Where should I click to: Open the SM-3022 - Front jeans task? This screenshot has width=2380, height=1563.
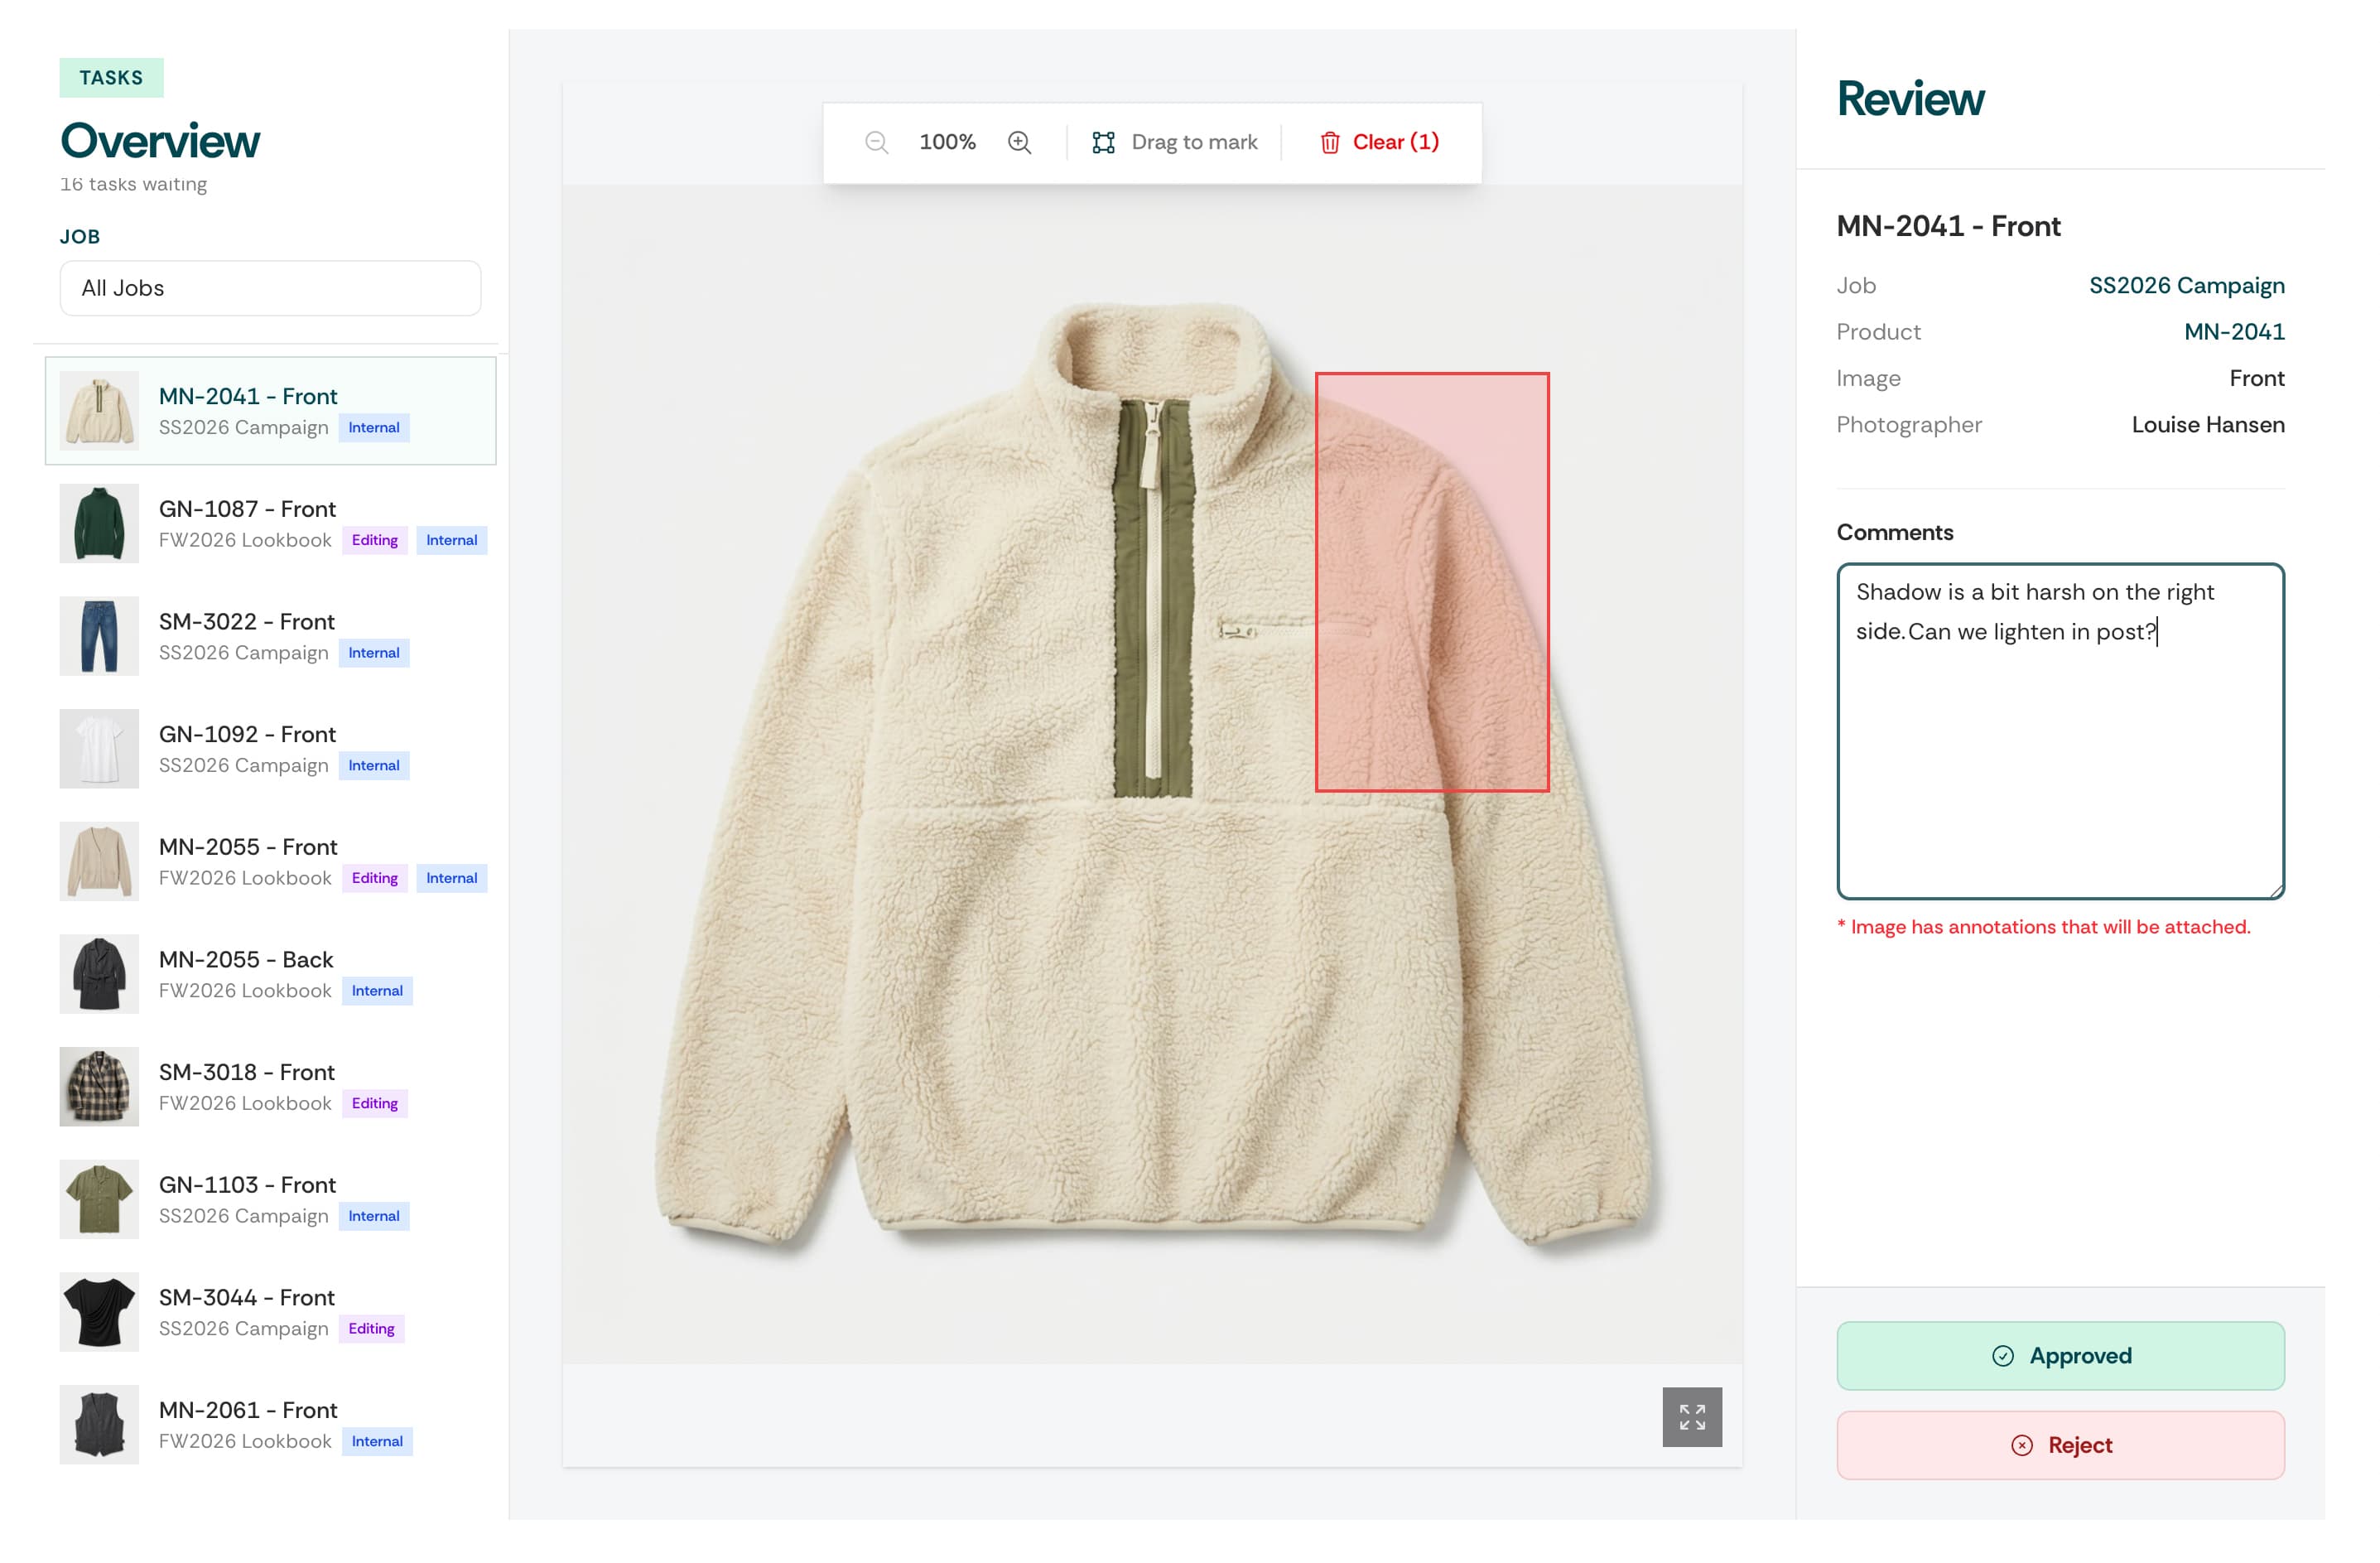[x=246, y=621]
